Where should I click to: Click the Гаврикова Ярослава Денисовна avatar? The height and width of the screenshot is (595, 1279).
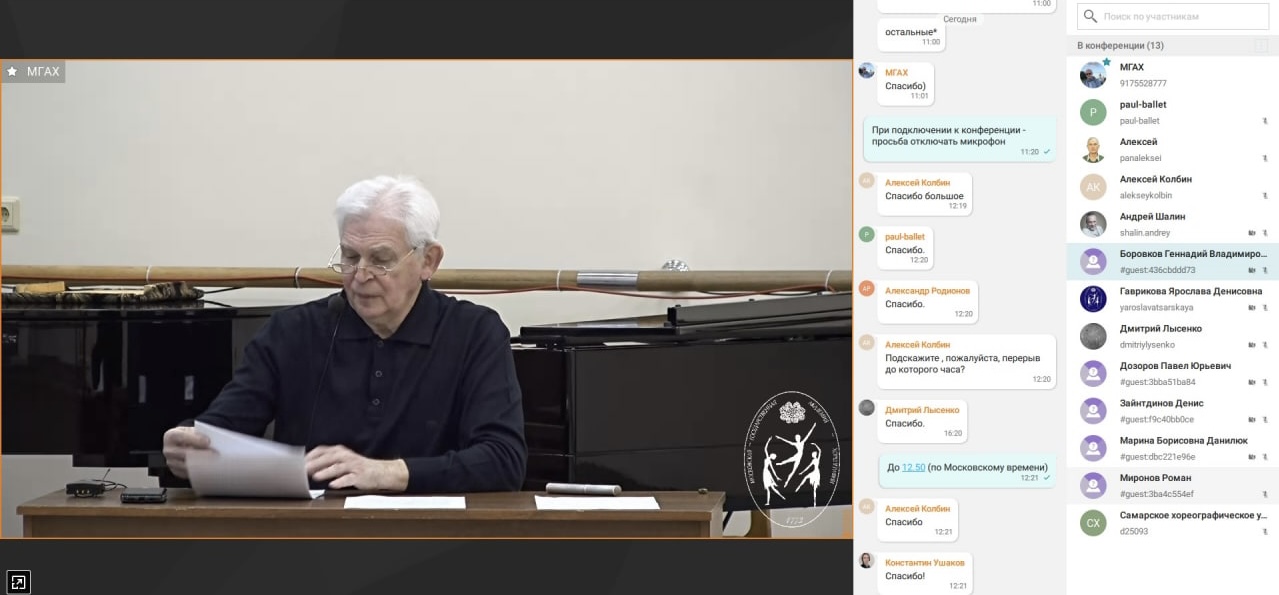pyautogui.click(x=1093, y=299)
